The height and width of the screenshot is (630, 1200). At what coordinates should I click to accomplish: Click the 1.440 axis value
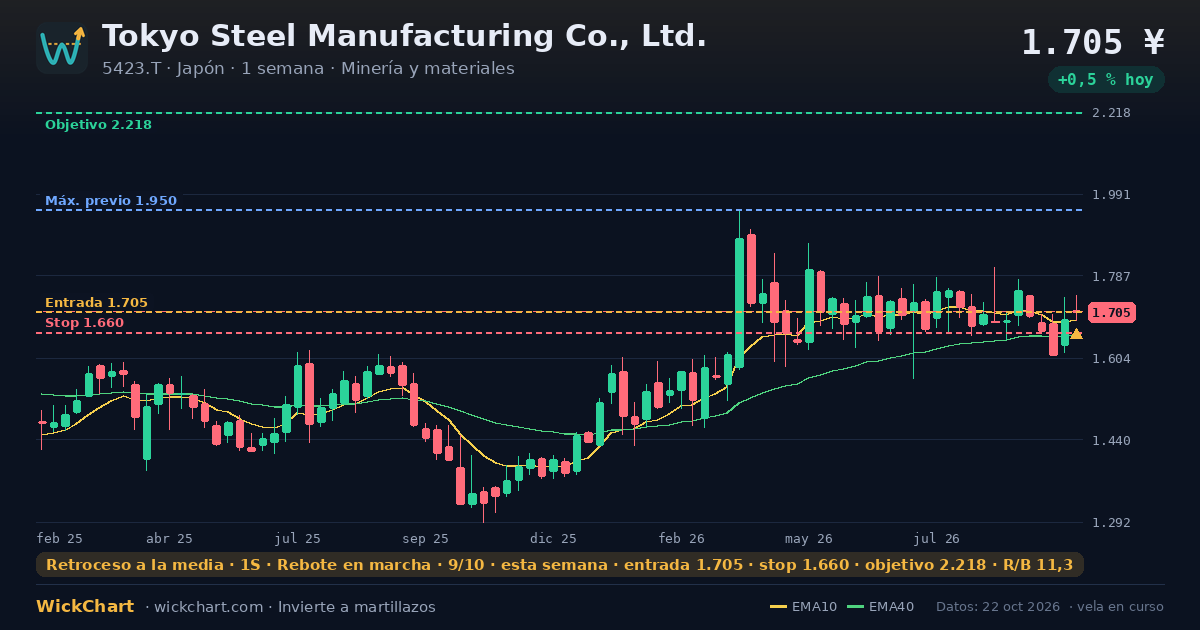click(x=1111, y=441)
